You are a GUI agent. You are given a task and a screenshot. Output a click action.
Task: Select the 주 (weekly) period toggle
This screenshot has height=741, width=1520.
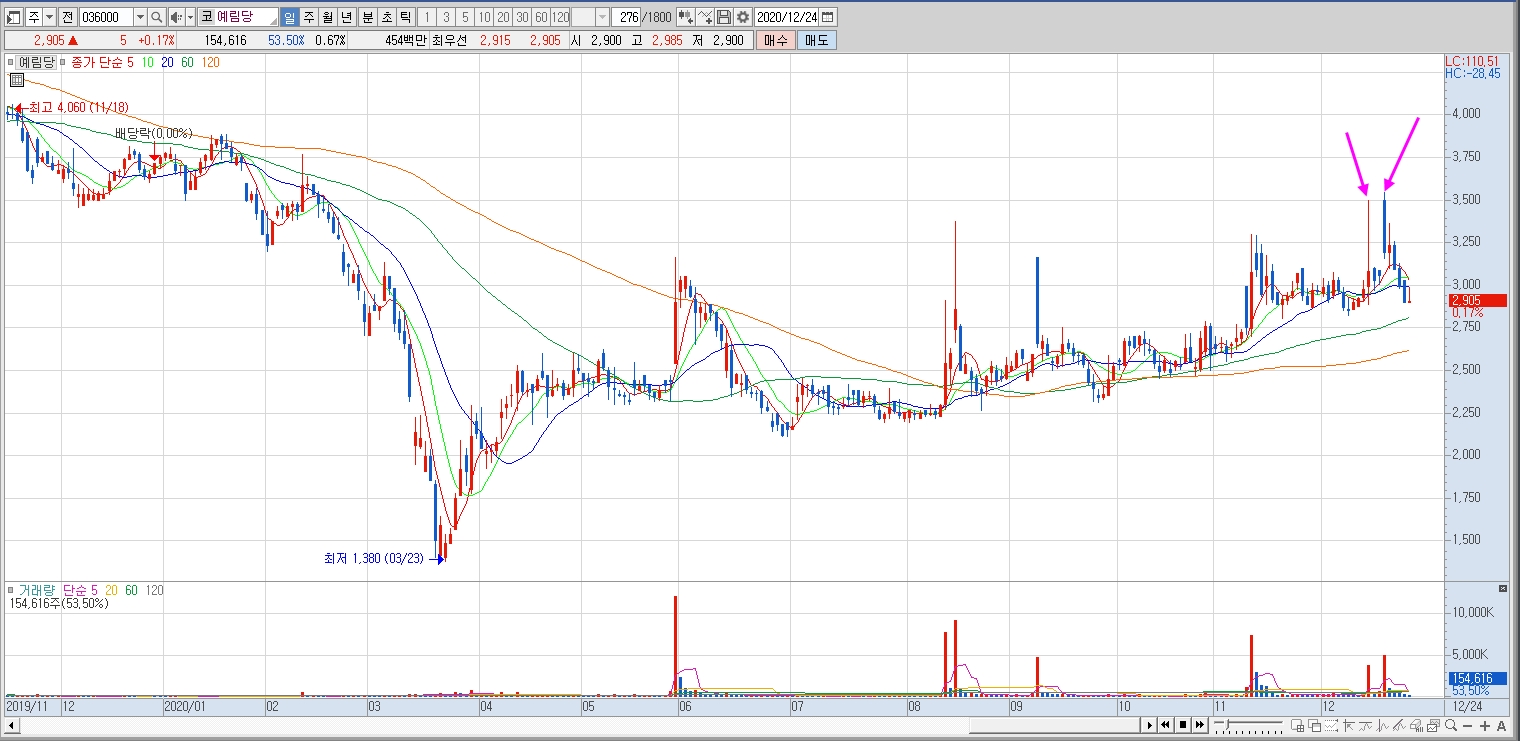pos(308,17)
